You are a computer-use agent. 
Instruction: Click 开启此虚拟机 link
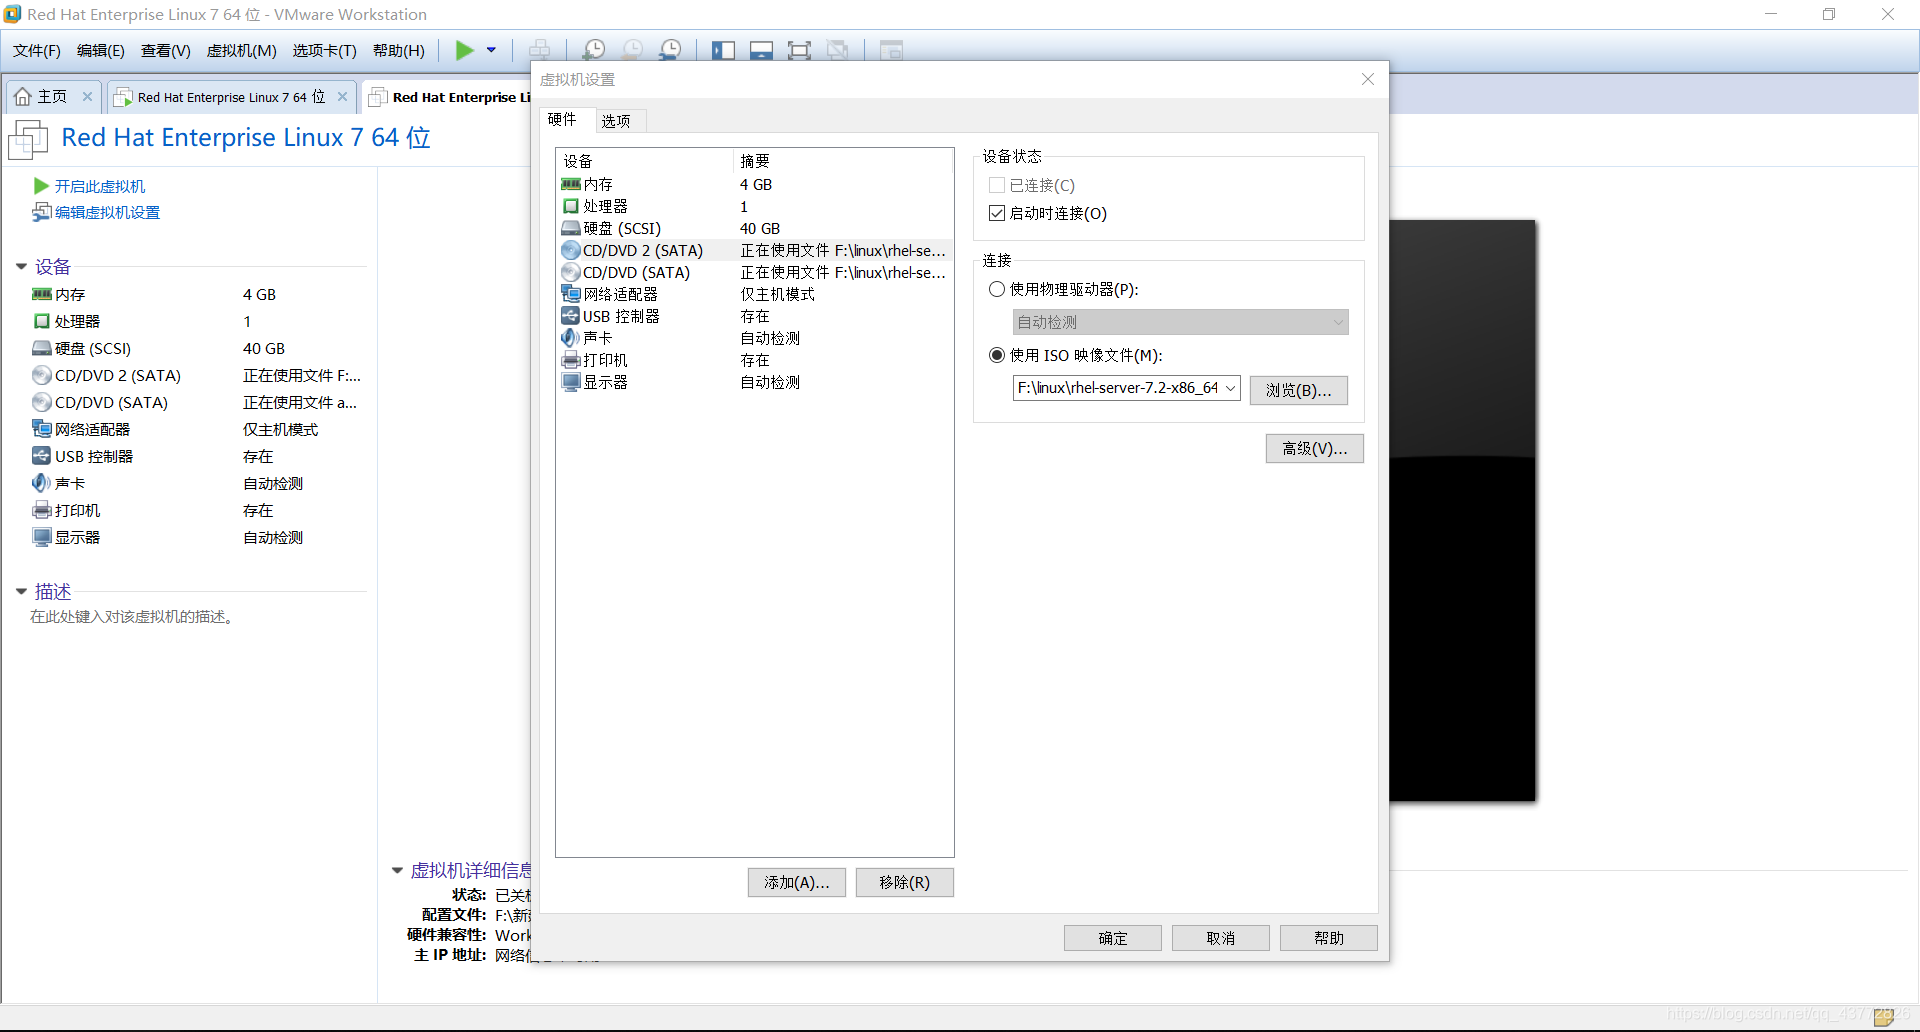click(99, 187)
